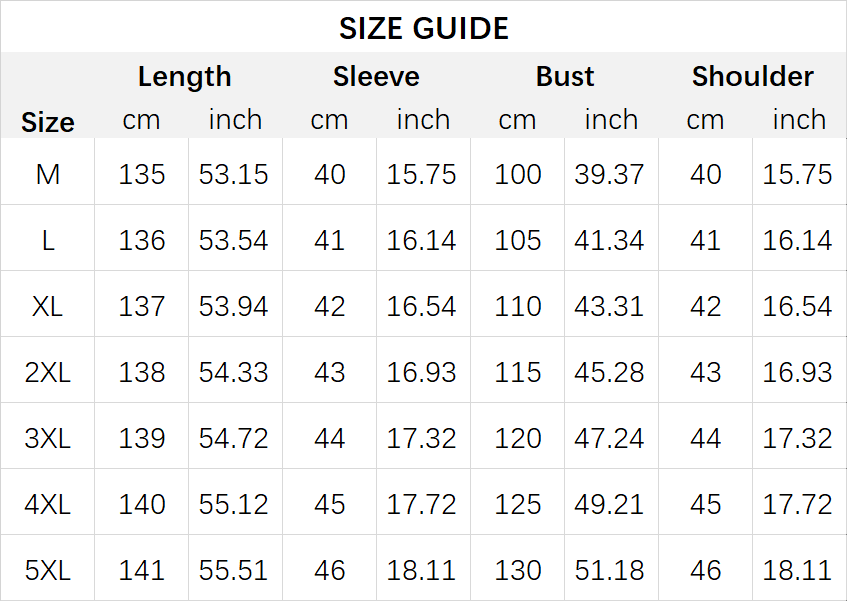The width and height of the screenshot is (847, 601).
Task: Select the M size row label
Action: (x=48, y=174)
